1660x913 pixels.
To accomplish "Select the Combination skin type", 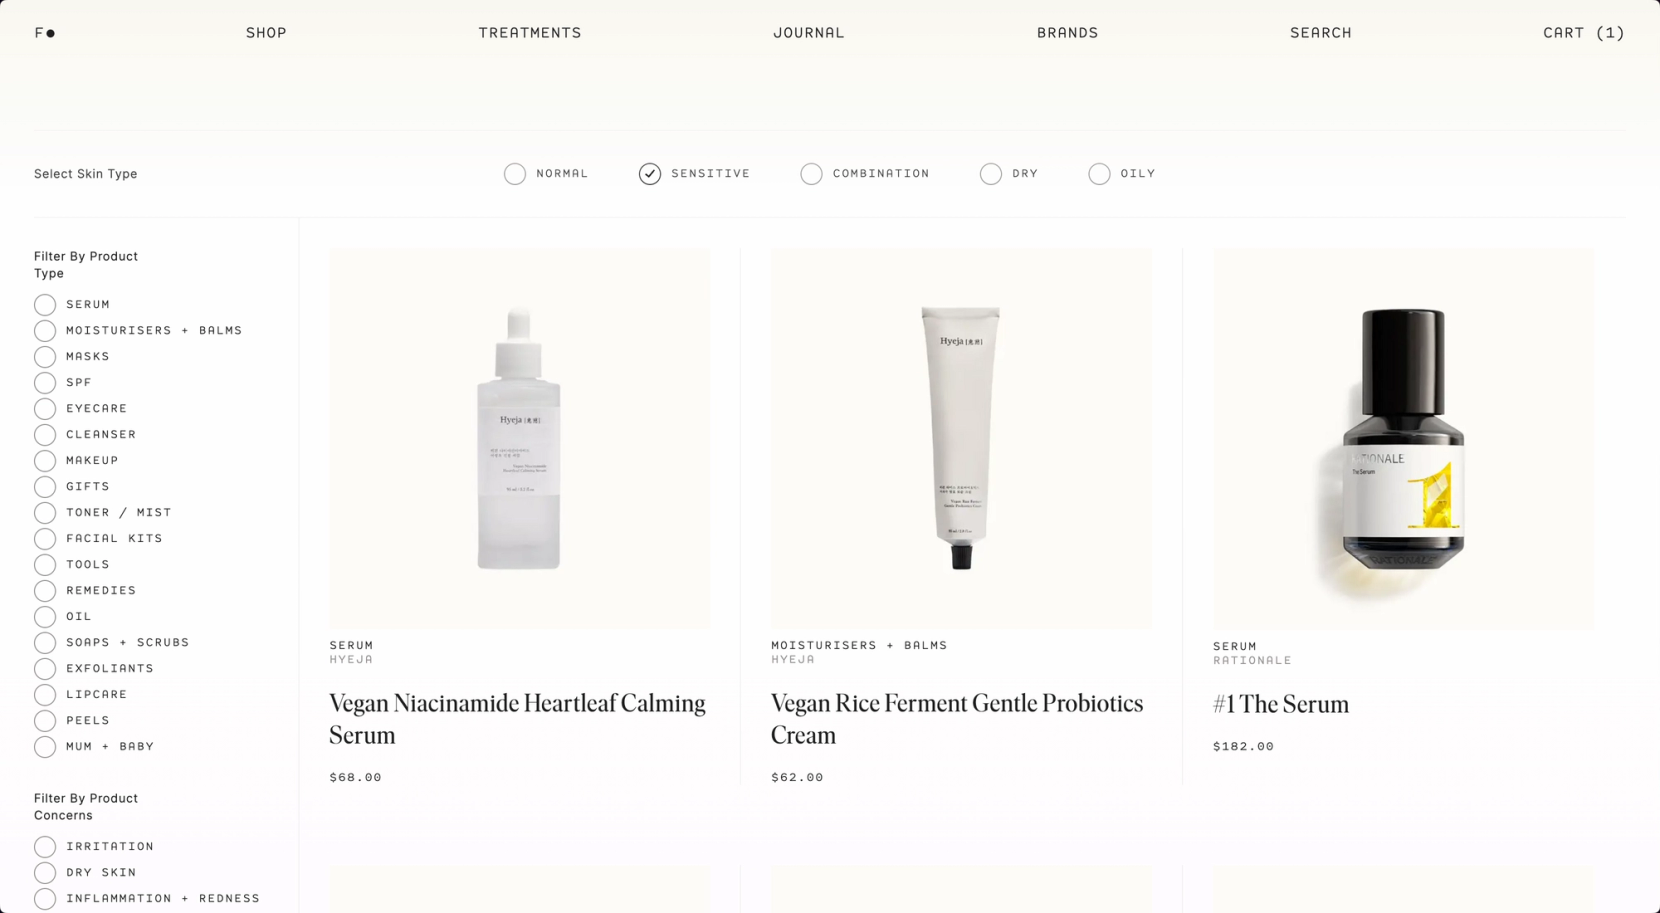I will pos(811,174).
